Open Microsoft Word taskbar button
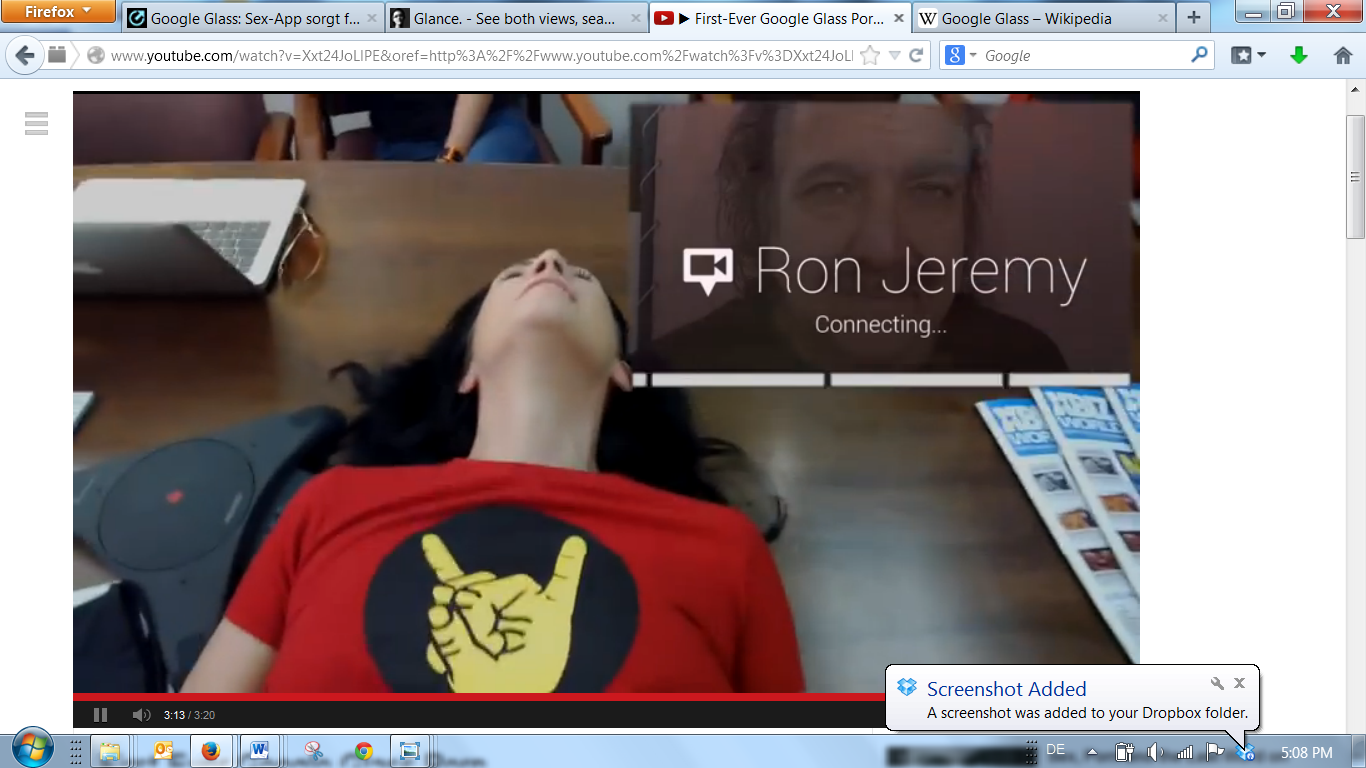1366x768 pixels. coord(259,751)
